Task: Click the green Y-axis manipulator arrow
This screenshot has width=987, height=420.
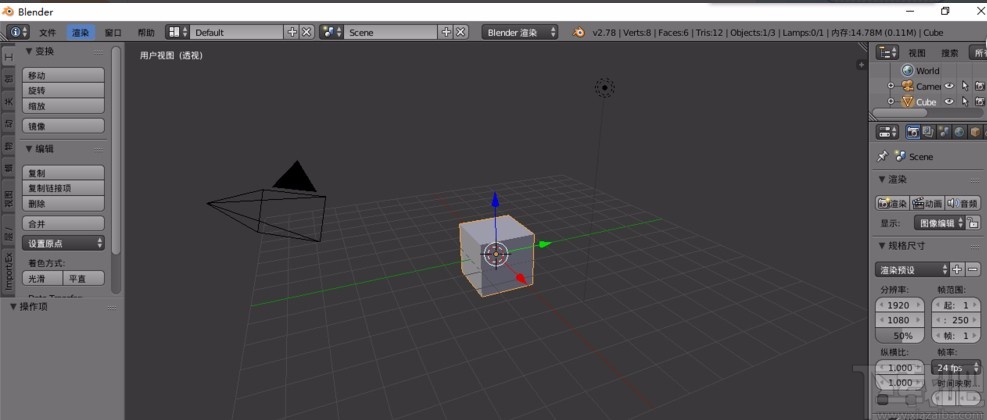Action: (x=545, y=244)
